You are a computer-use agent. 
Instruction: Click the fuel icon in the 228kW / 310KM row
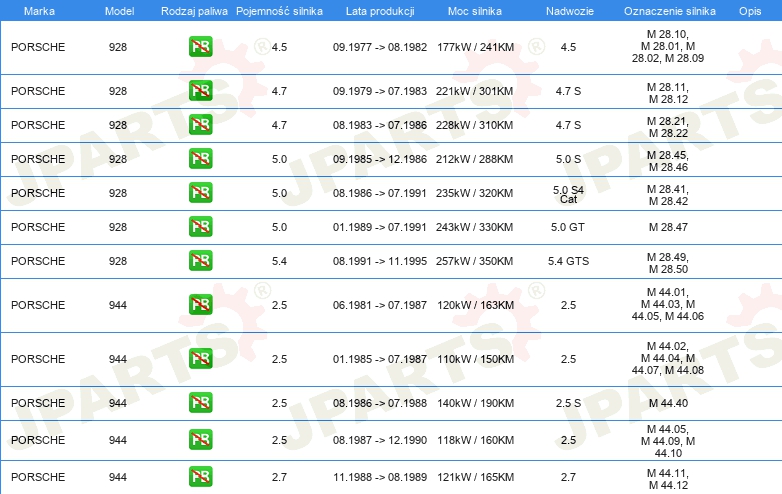point(200,125)
